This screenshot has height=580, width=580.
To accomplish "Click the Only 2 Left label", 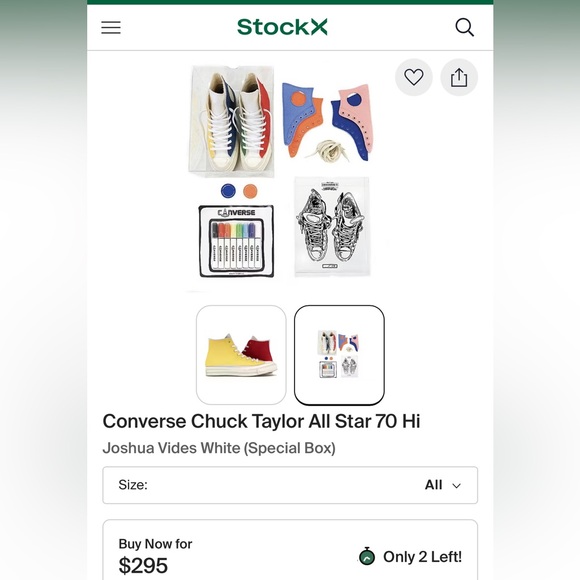I will (422, 557).
